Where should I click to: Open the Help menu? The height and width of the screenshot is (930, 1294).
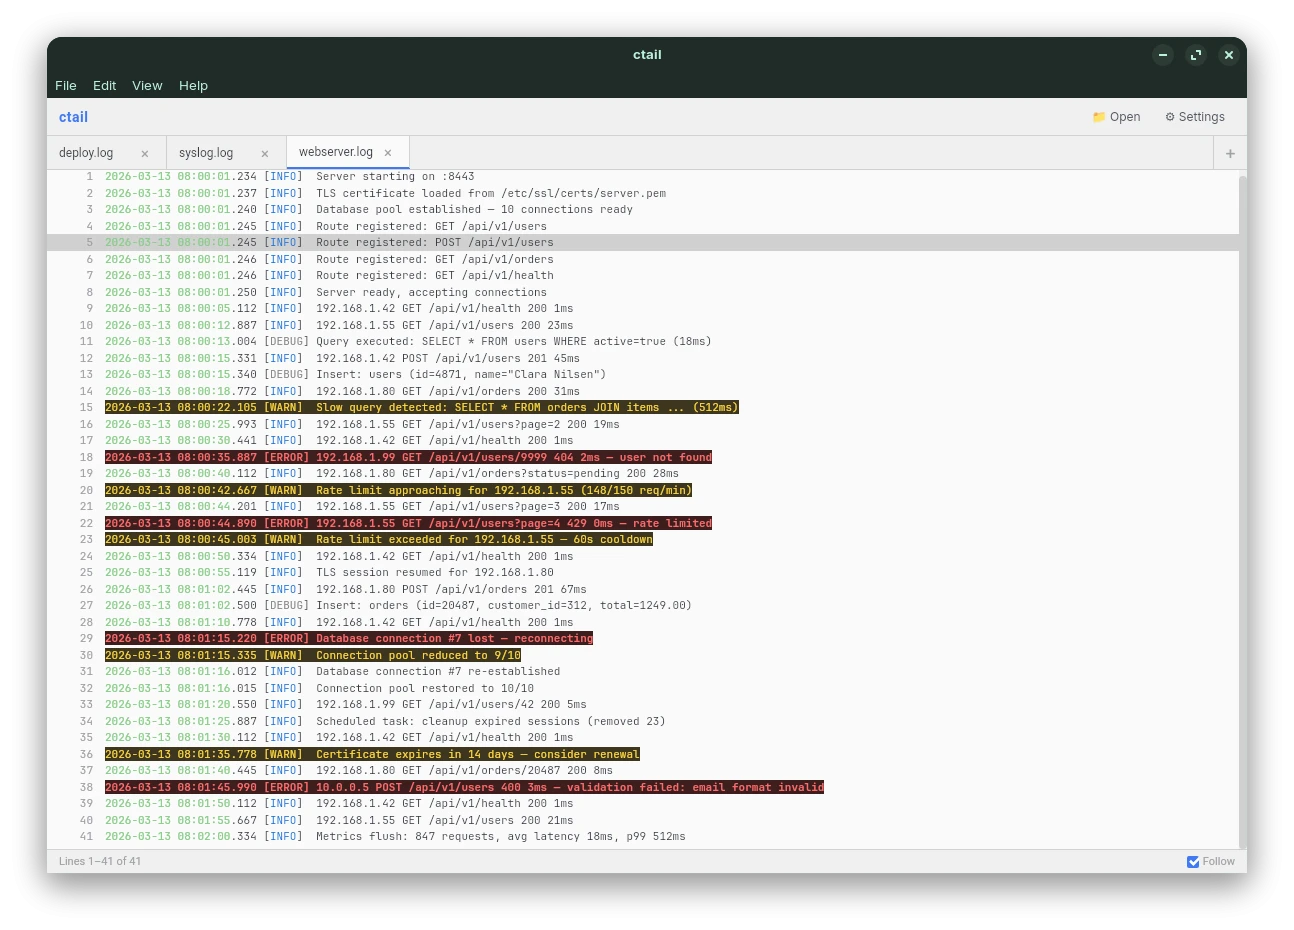coord(193,86)
